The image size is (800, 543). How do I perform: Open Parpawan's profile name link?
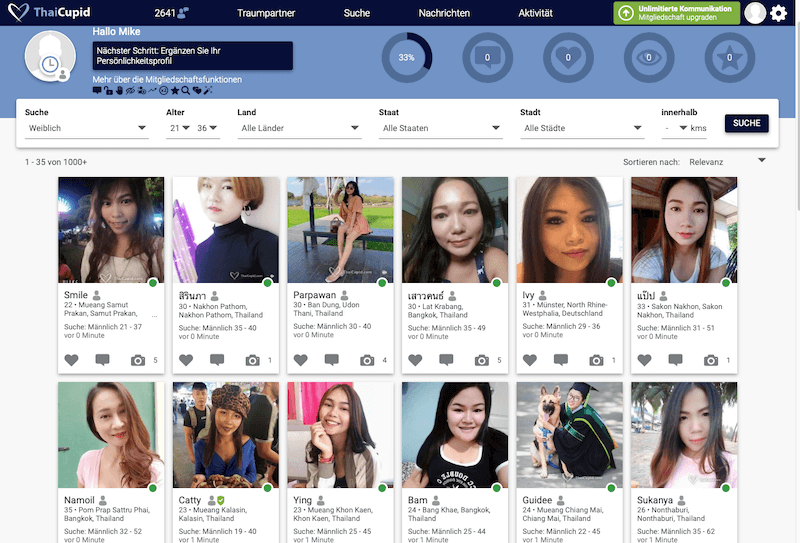coord(314,295)
